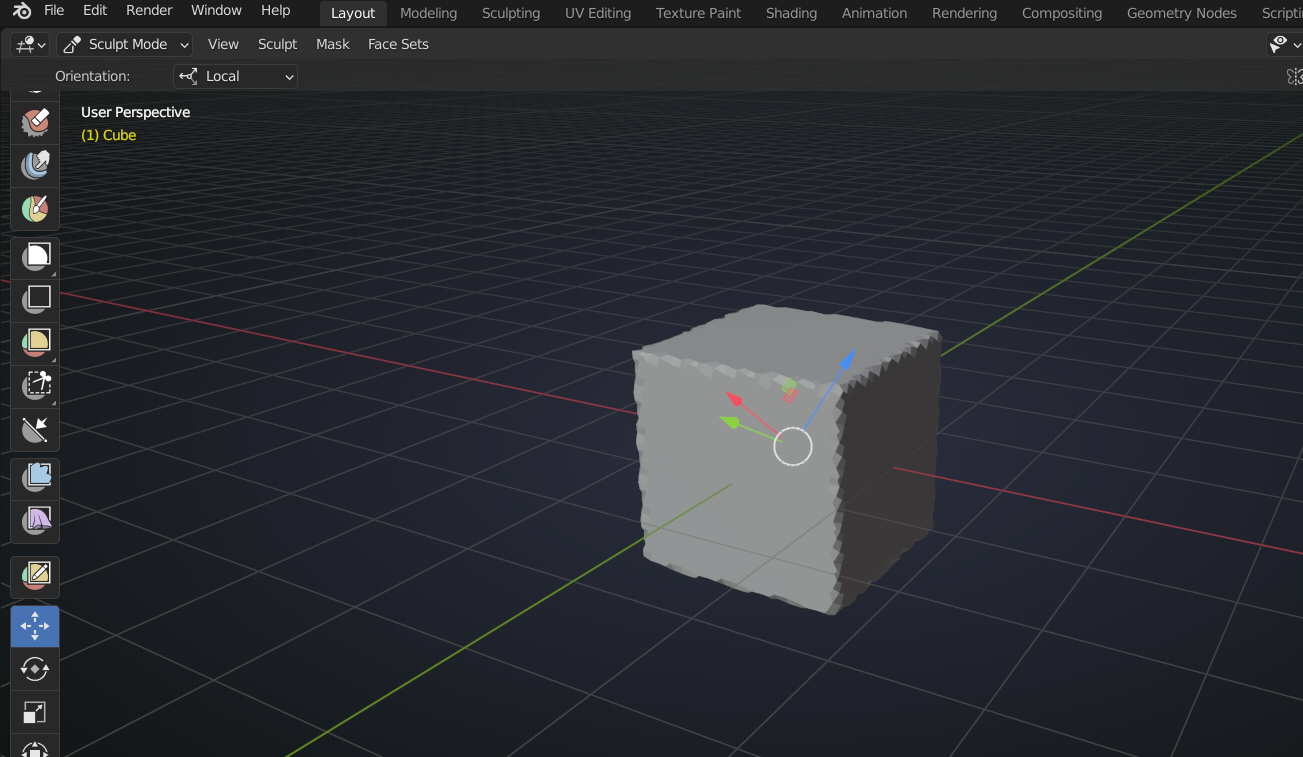Screen dimensions: 1303x757
Task: Click the white circle gizmo center handle
Action: point(793,447)
